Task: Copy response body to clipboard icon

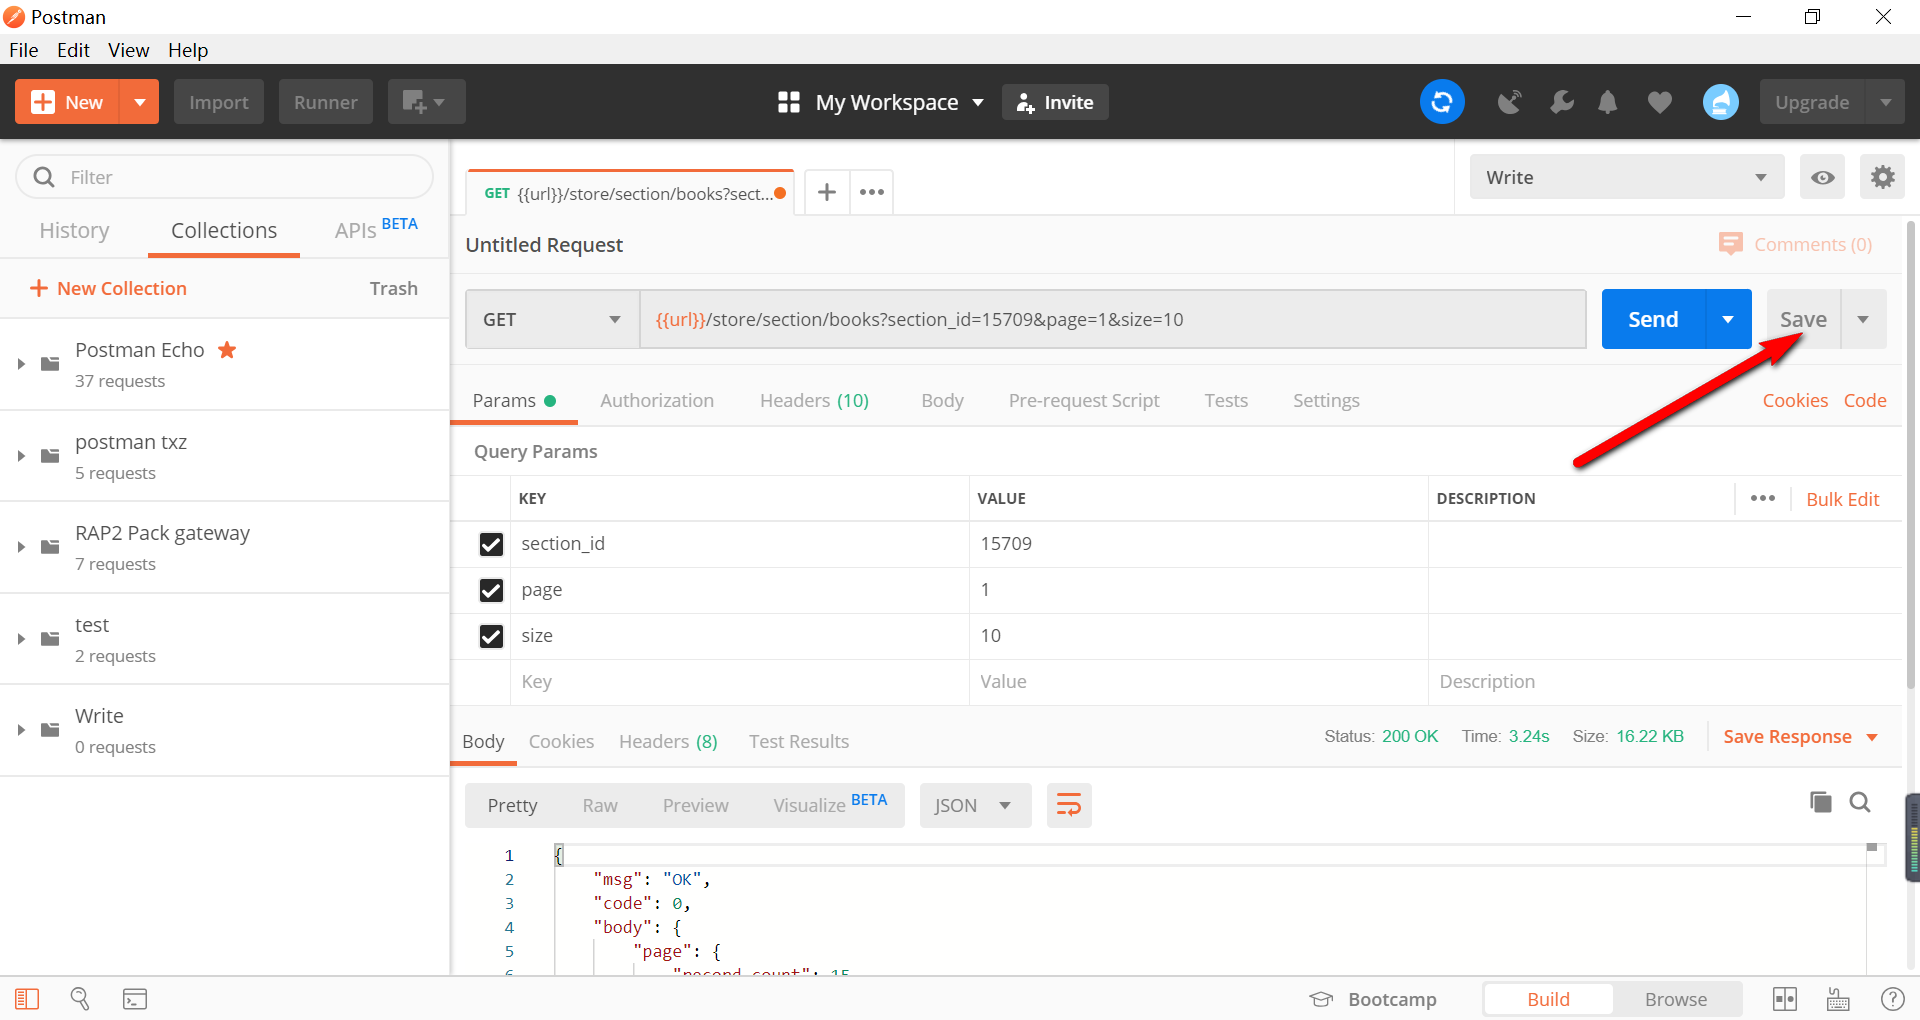Action: [x=1821, y=802]
